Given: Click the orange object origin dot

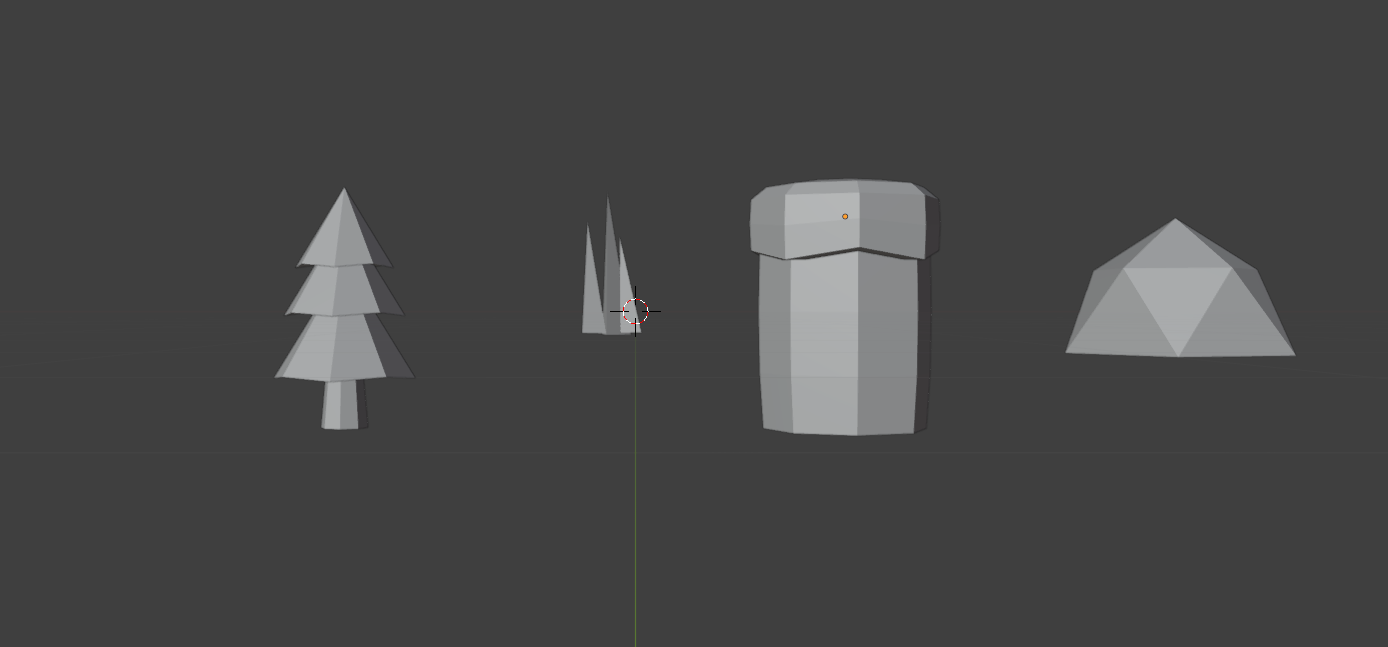Looking at the screenshot, I should 845,216.
